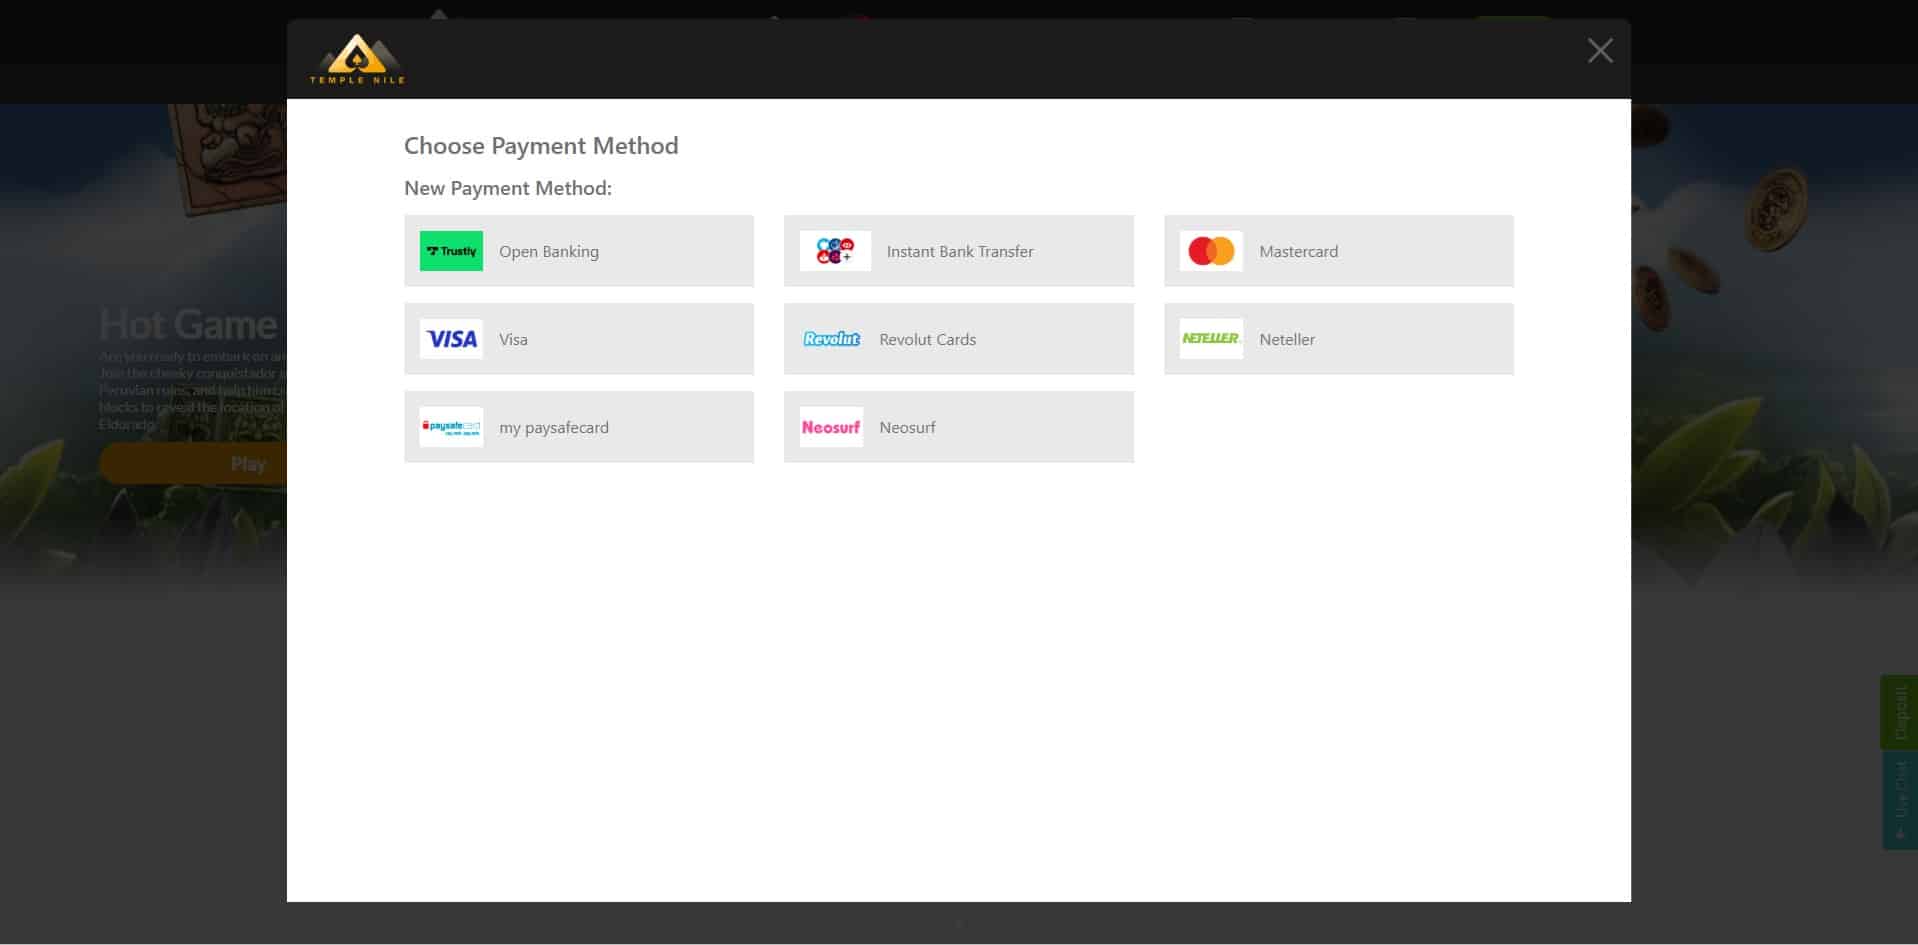
Task: Click the green Neteller logo
Action: tap(1211, 339)
